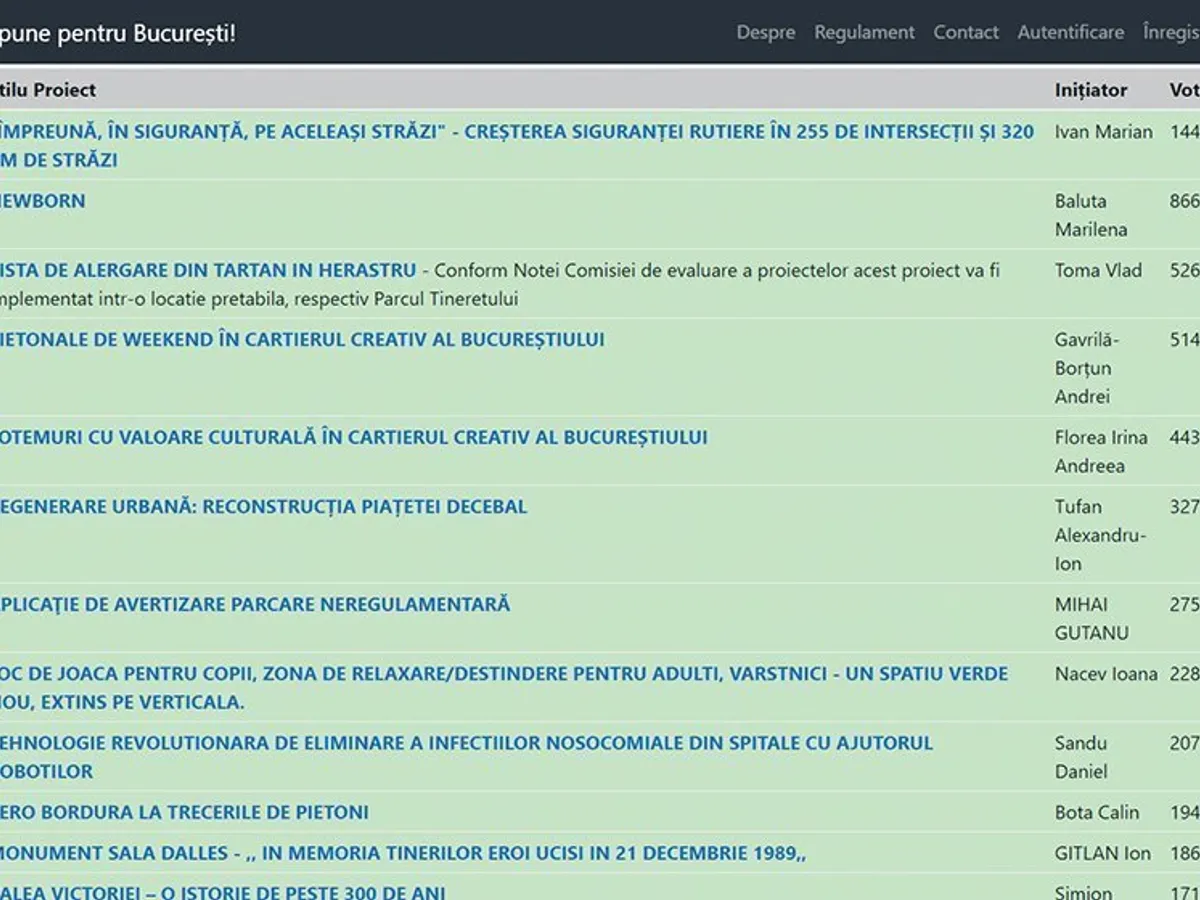Viewport: 1200px width, 900px height.
Task: Open the Despre menu item
Action: tap(765, 32)
